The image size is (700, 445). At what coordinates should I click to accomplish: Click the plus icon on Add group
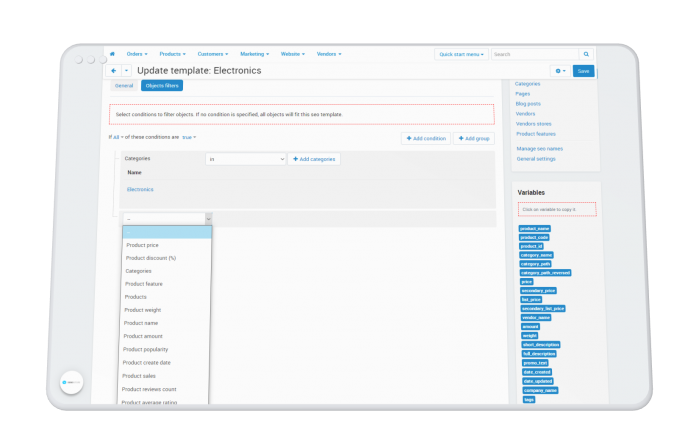coord(461,138)
